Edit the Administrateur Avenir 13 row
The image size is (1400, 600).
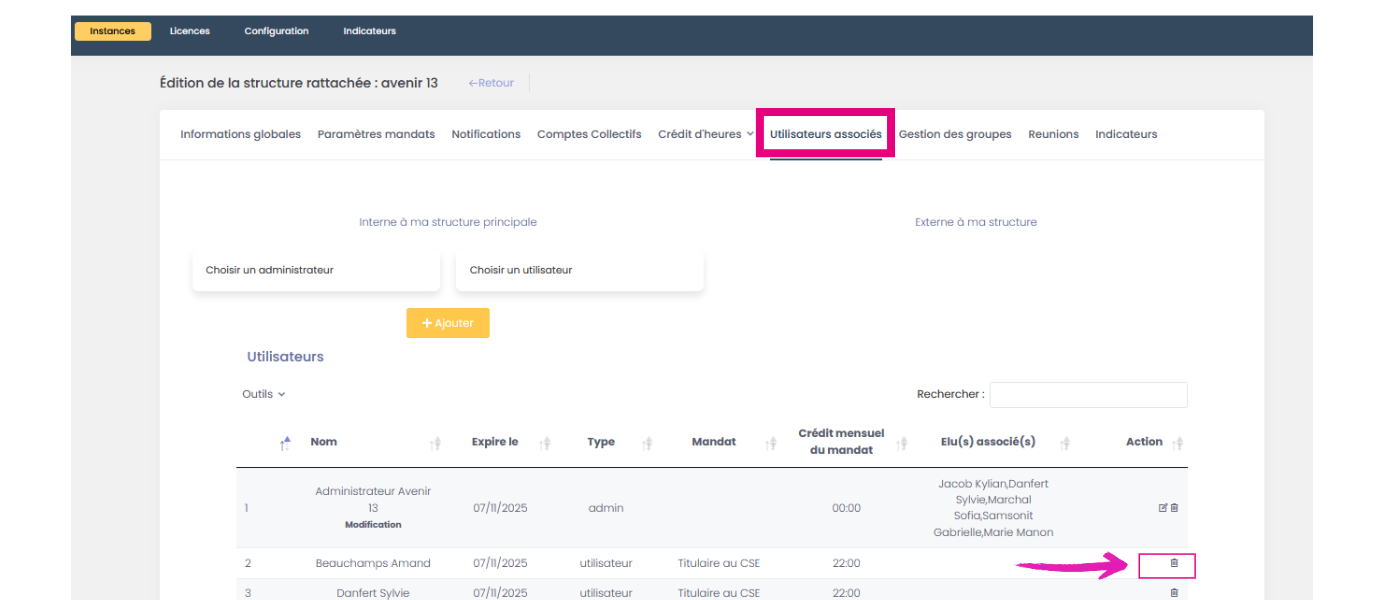[1163, 508]
